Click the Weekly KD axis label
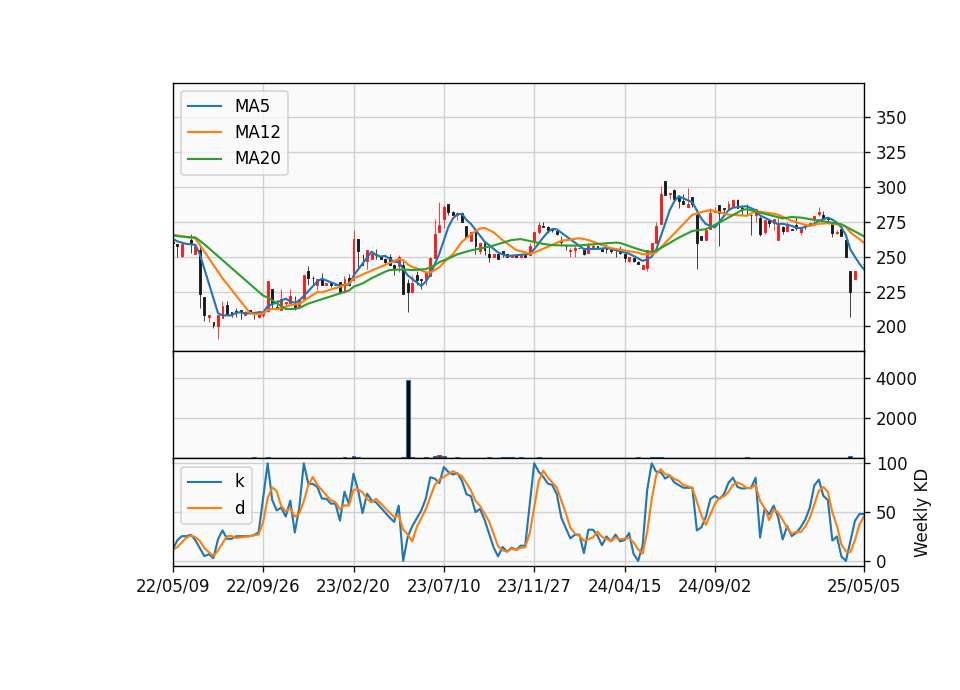Image resolution: width=960 pixels, height=690 pixels. 921,513
